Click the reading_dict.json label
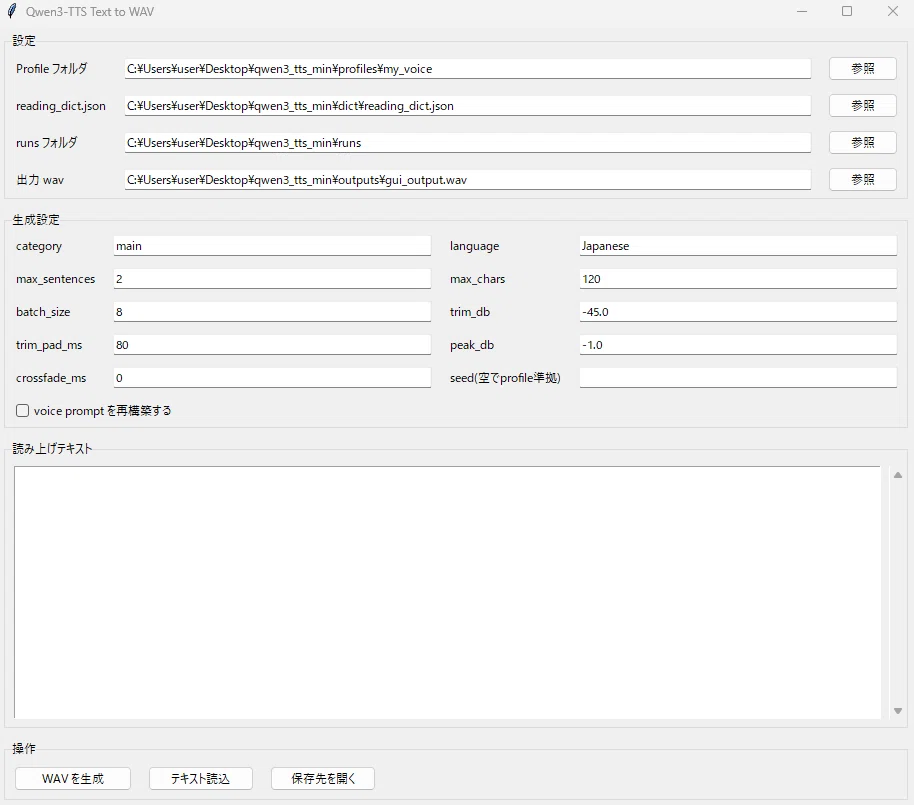 61,106
